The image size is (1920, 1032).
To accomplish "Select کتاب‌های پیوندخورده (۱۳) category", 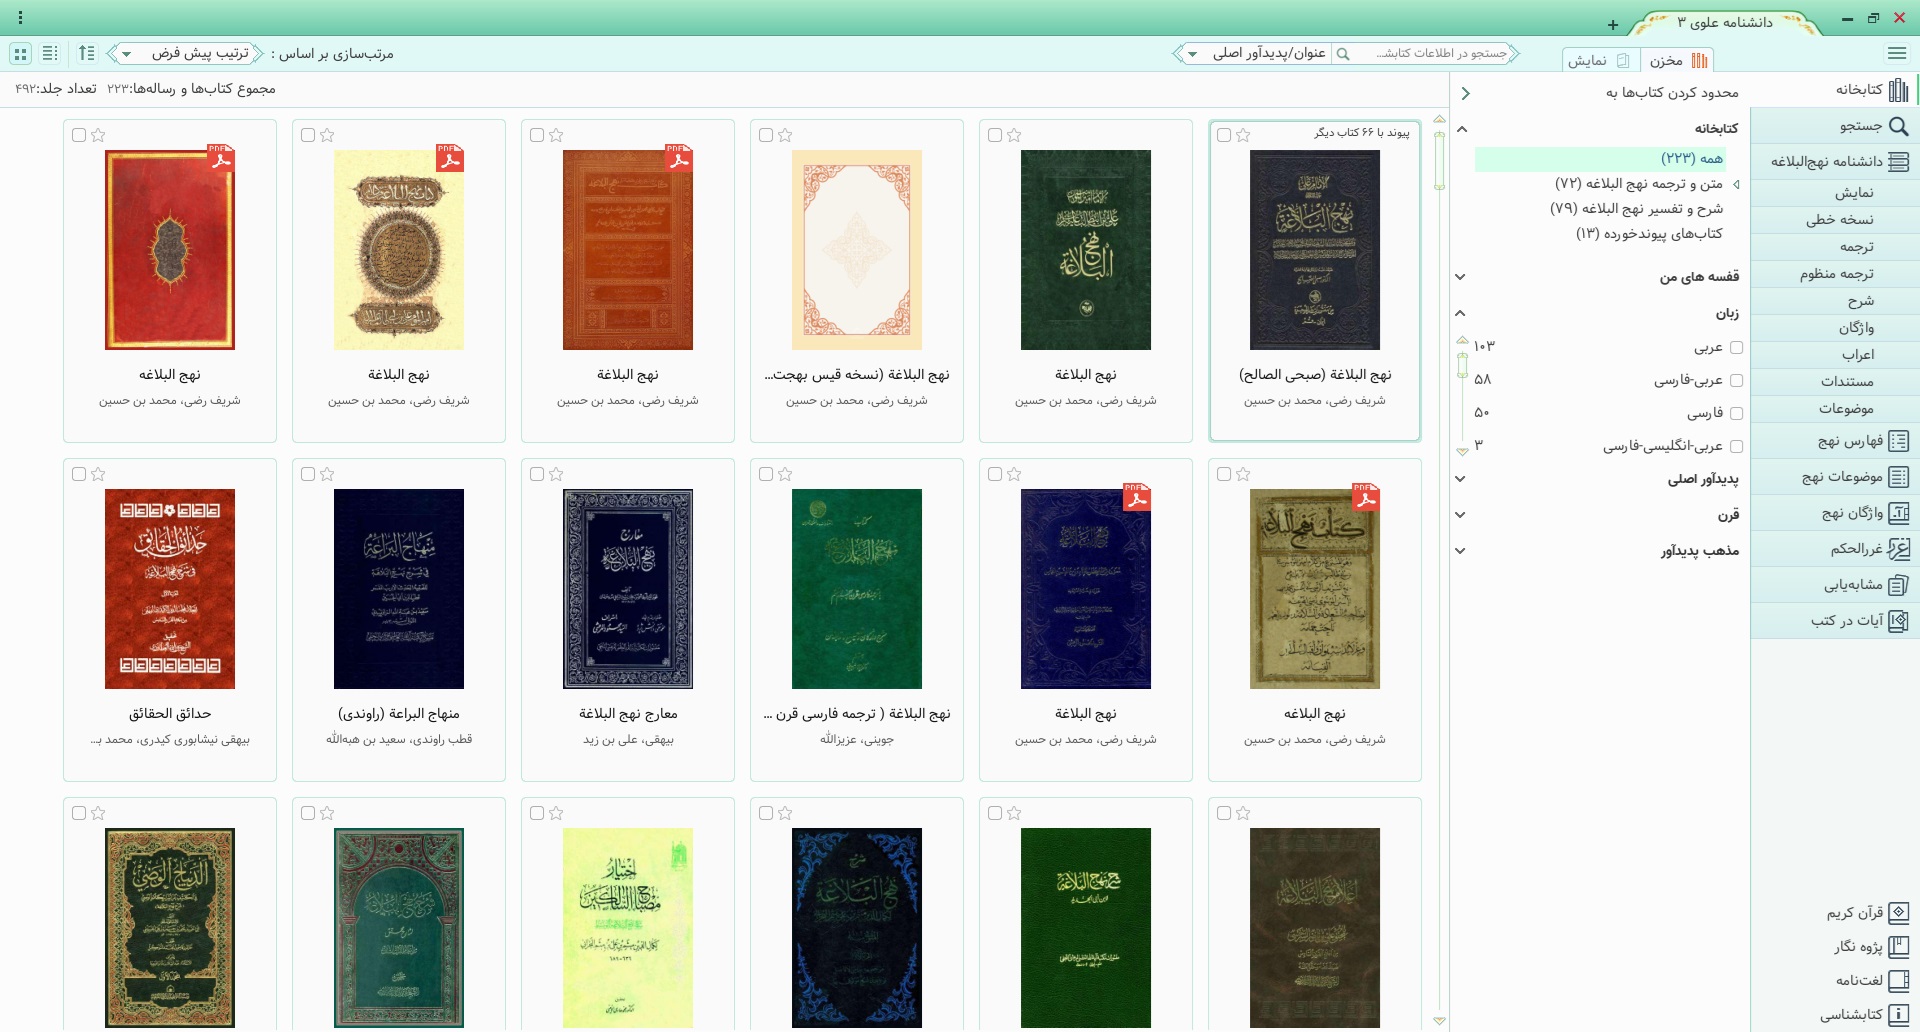I will click(1649, 234).
